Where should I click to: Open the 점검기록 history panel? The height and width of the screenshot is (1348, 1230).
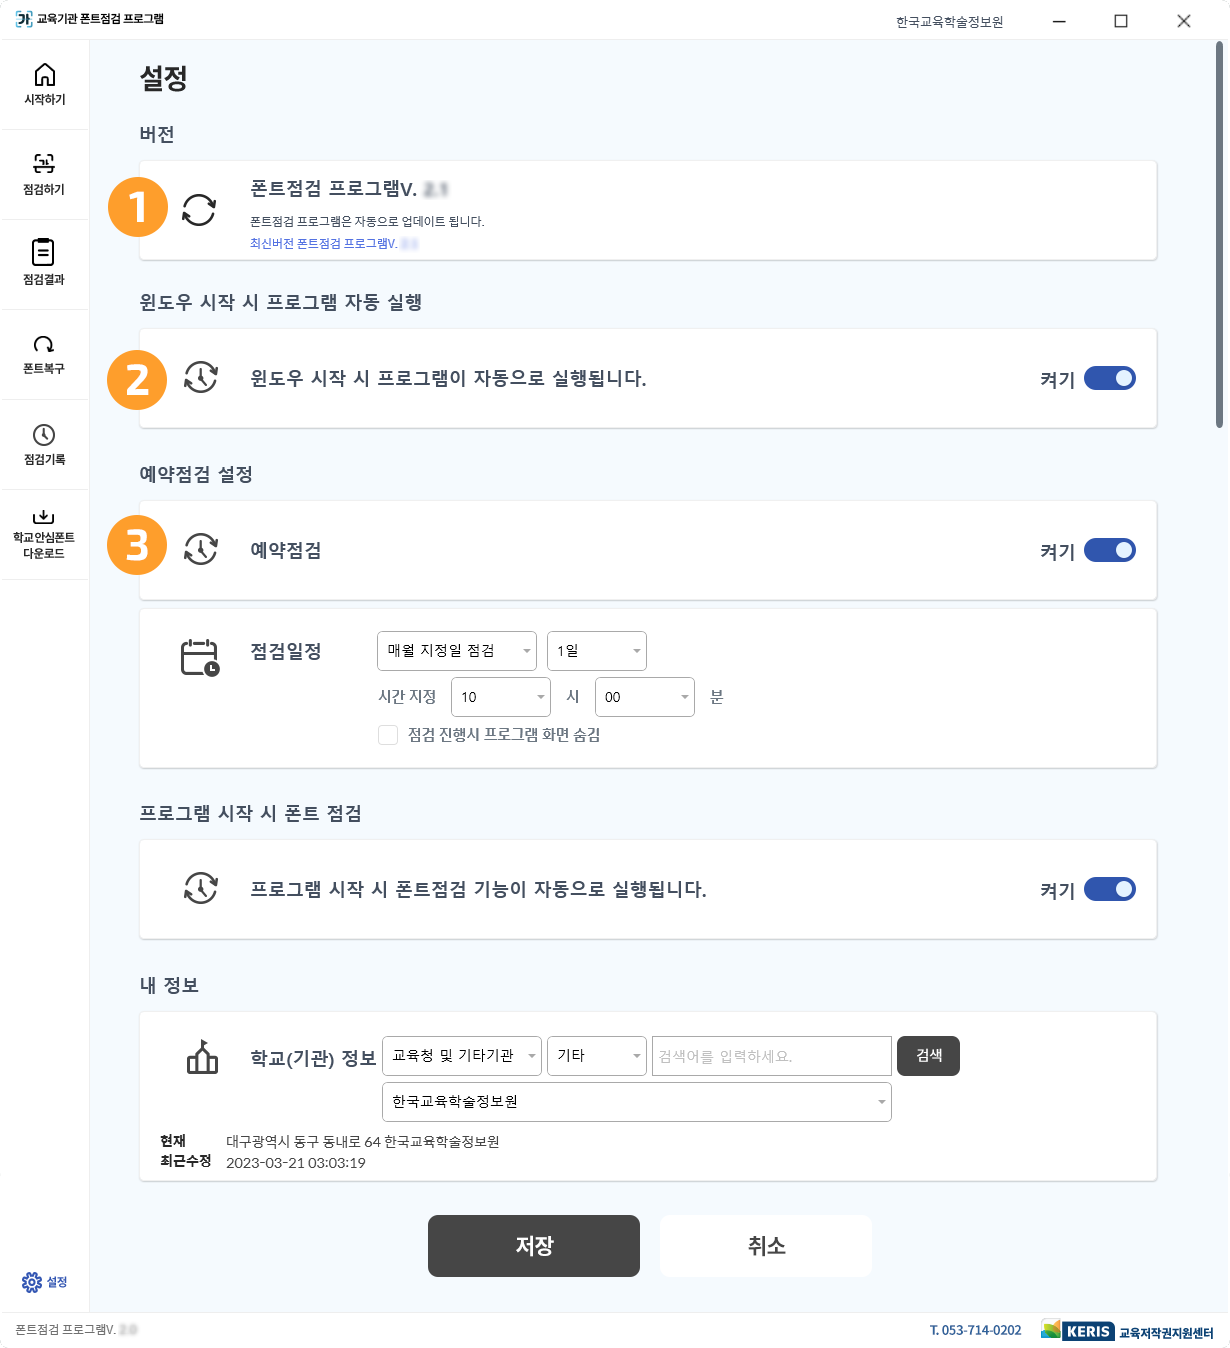tap(45, 444)
